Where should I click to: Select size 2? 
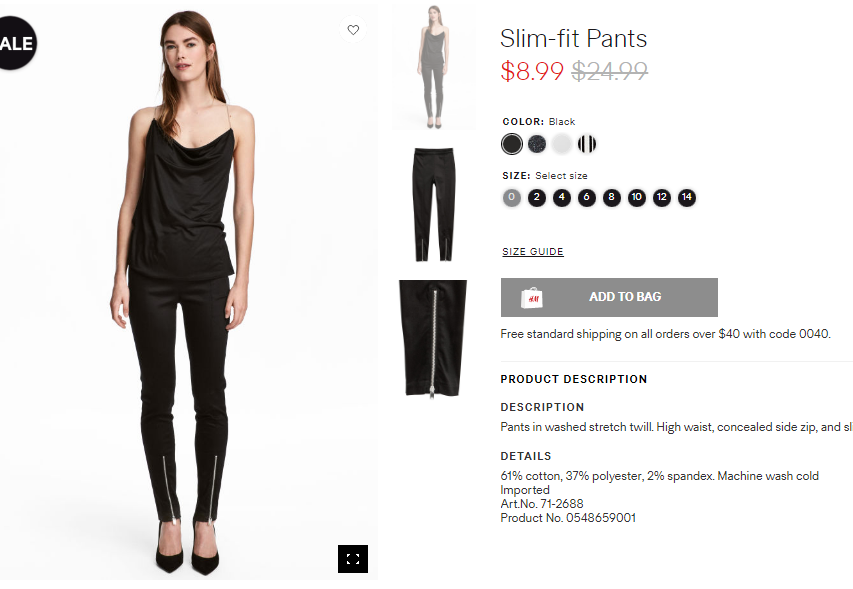536,197
